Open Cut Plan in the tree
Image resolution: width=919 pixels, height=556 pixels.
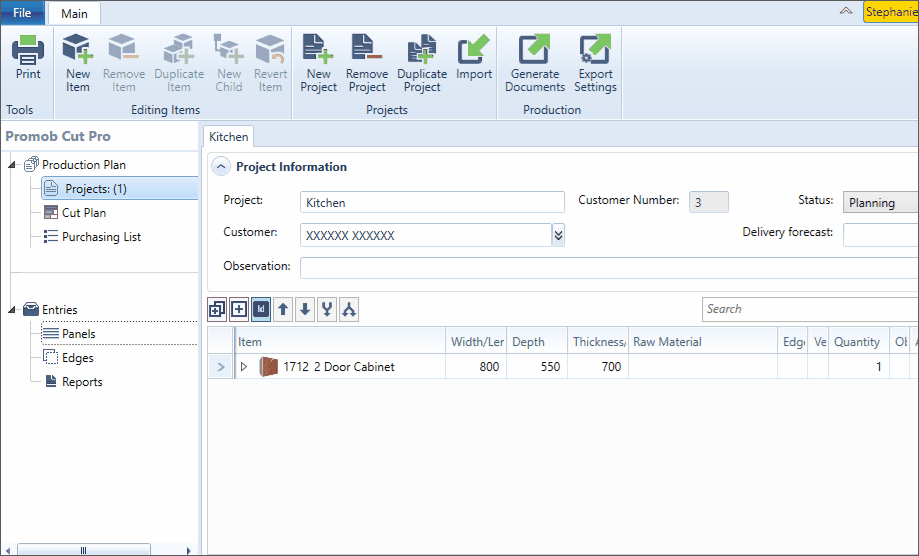84,213
